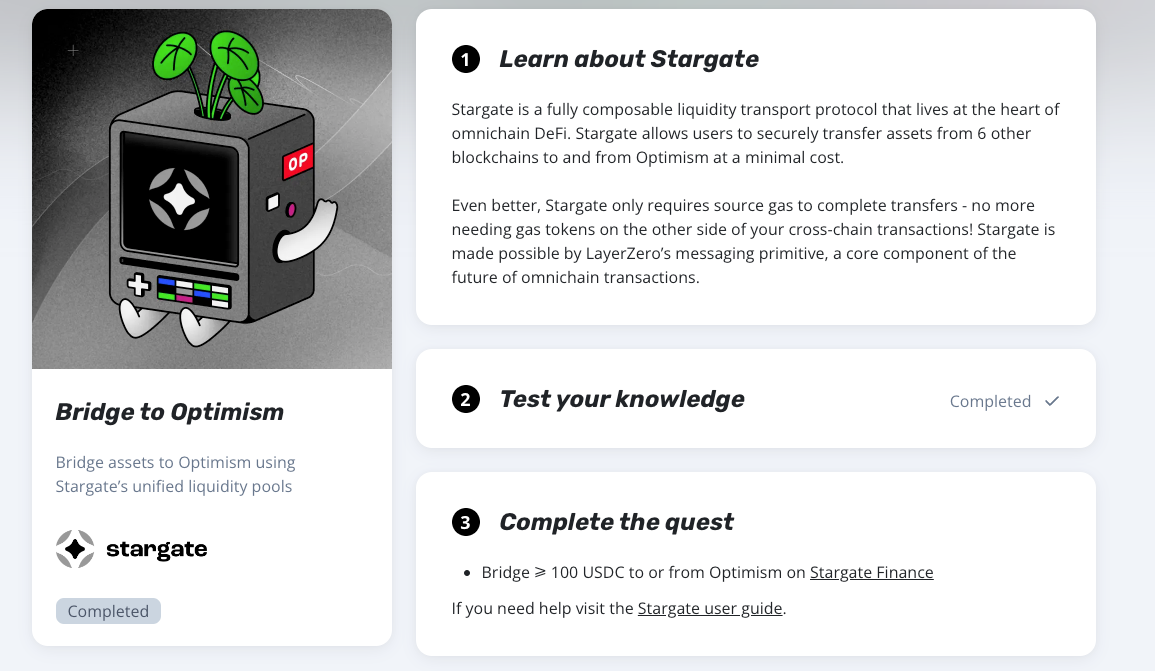This screenshot has width=1155, height=671.
Task: Click the Completed checkmark icon
Action: [x=1052, y=401]
